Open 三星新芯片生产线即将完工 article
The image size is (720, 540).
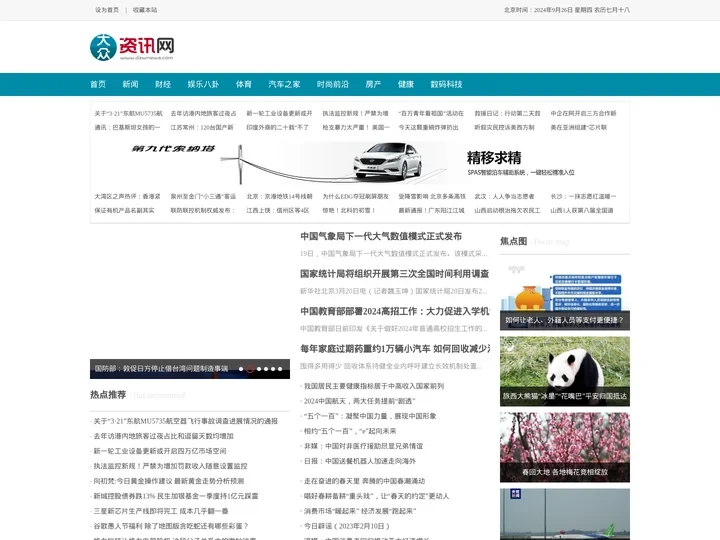(x=161, y=511)
